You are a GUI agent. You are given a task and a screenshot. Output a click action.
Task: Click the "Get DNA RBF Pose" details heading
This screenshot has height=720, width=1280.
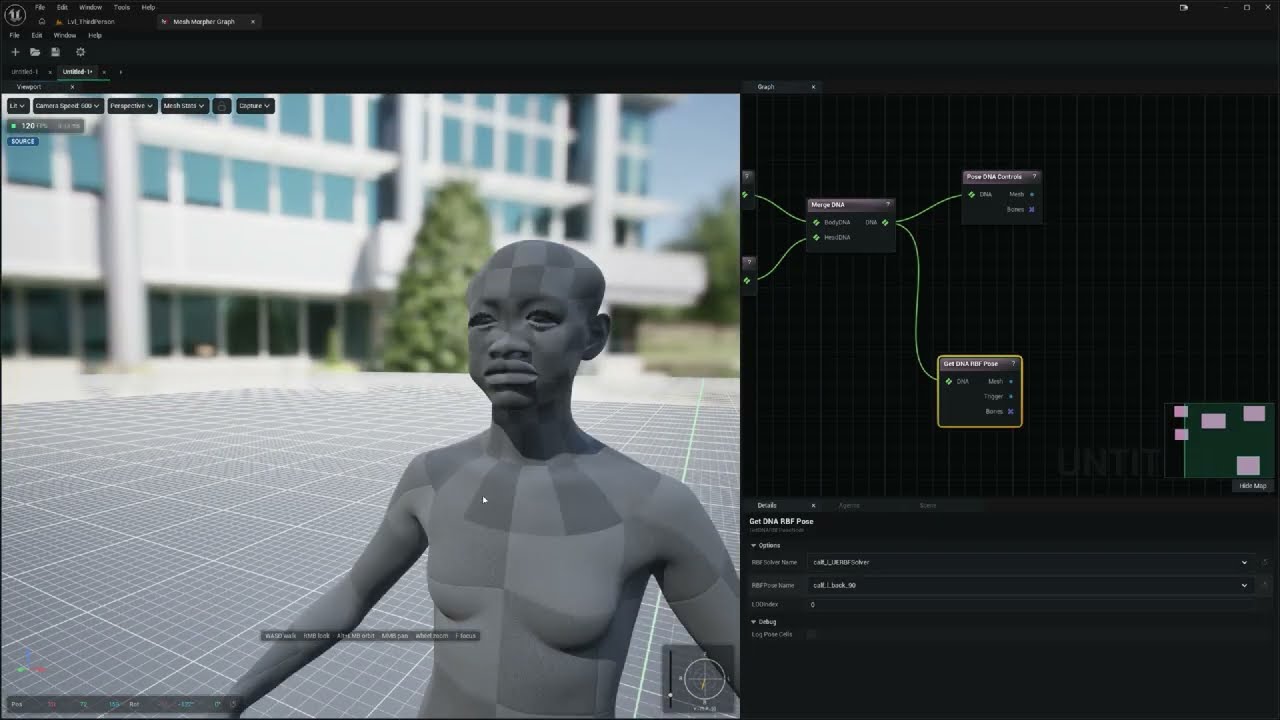point(781,521)
